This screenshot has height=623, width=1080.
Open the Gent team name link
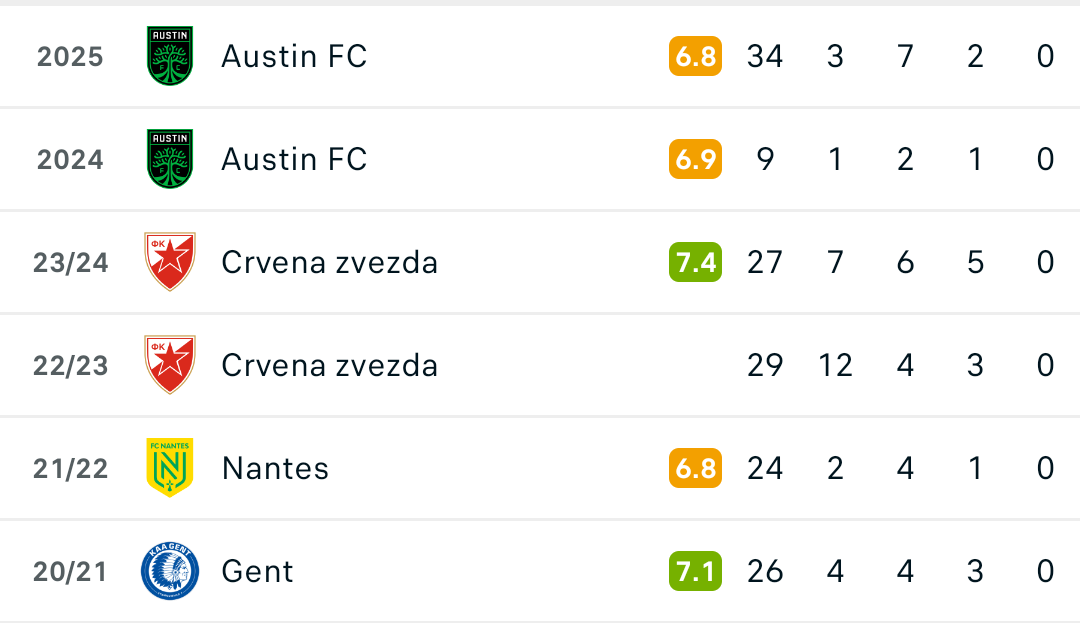258,571
